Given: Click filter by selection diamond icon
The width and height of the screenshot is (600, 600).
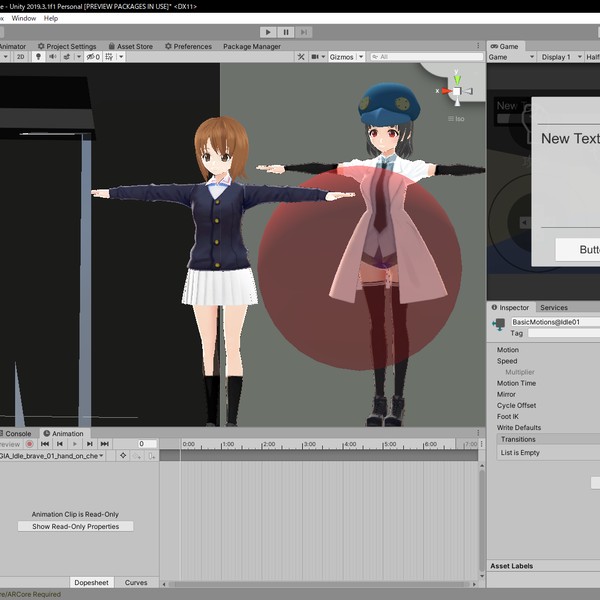Looking at the screenshot, I should point(123,456).
